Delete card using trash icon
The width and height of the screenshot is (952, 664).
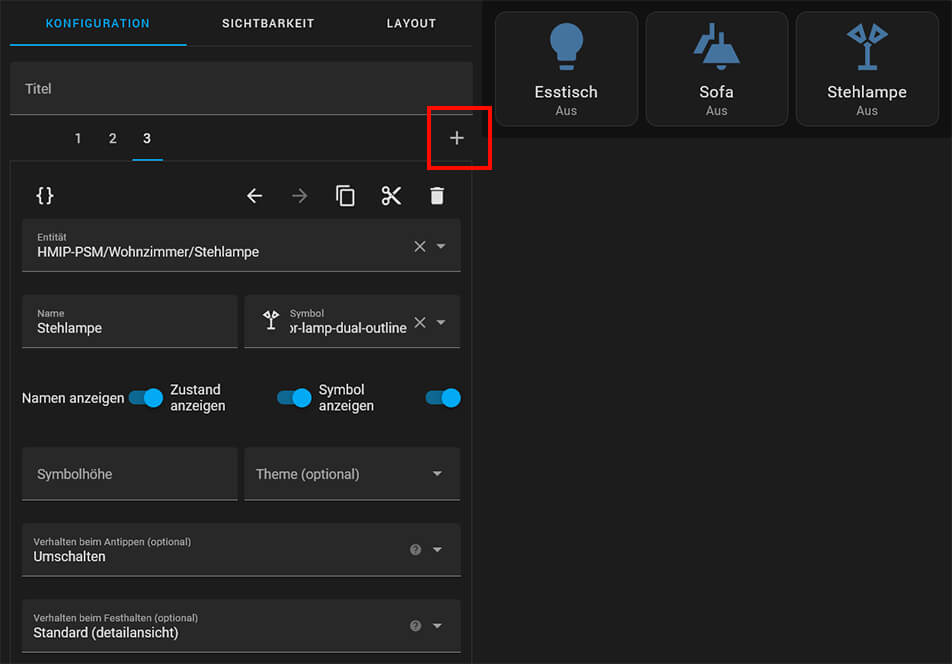click(437, 196)
